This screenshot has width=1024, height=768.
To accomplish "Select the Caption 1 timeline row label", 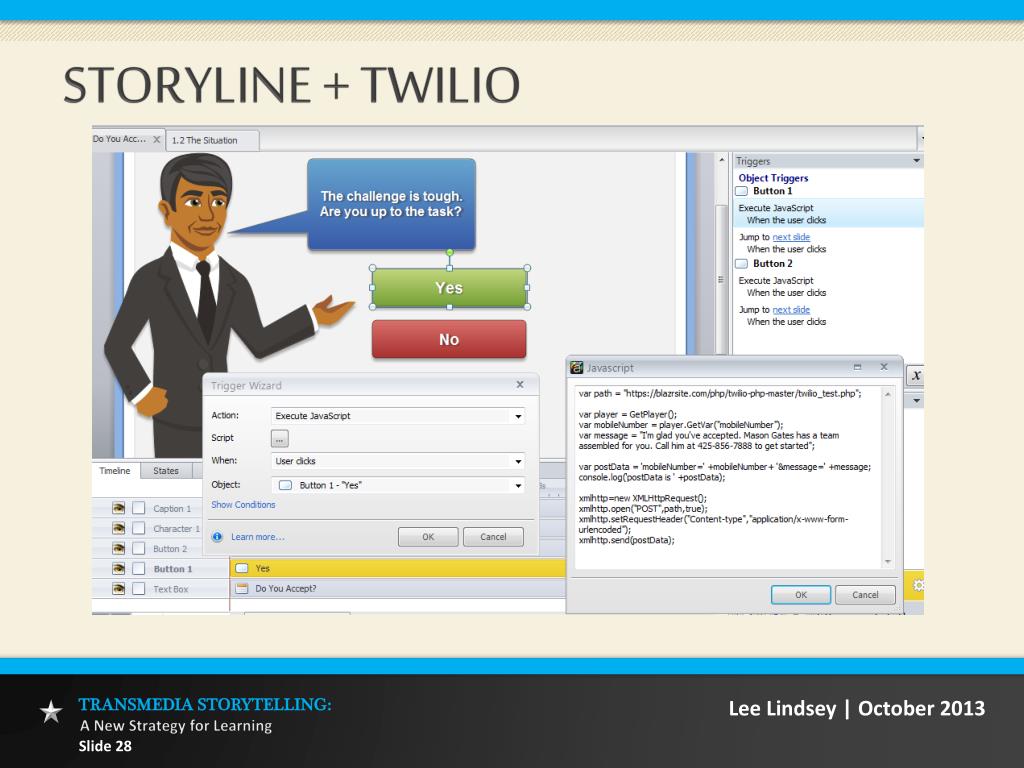I will click(172, 508).
